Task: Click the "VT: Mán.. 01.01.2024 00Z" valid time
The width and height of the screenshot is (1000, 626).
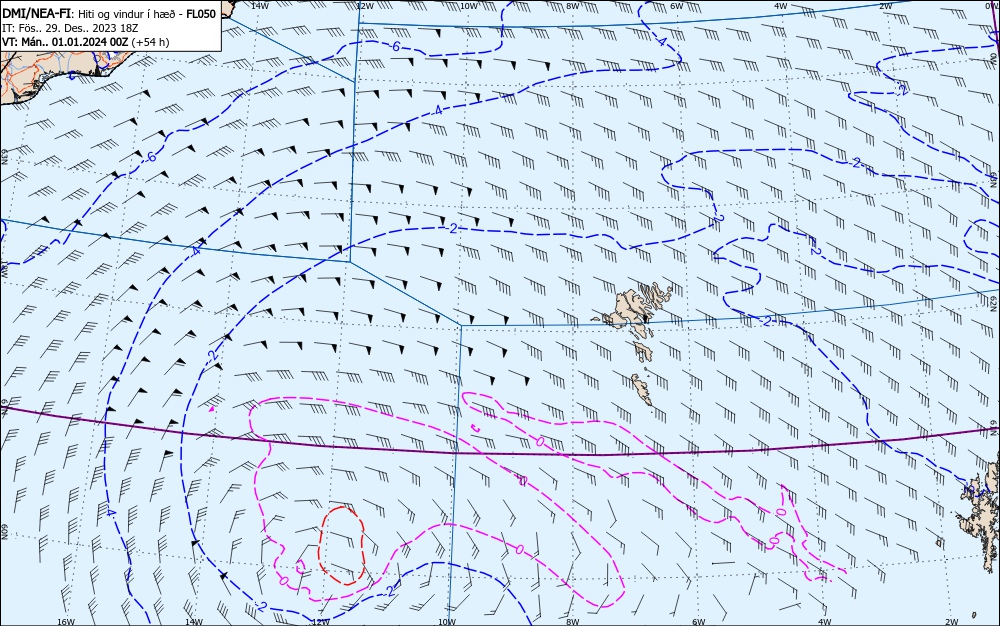Action: [65, 42]
